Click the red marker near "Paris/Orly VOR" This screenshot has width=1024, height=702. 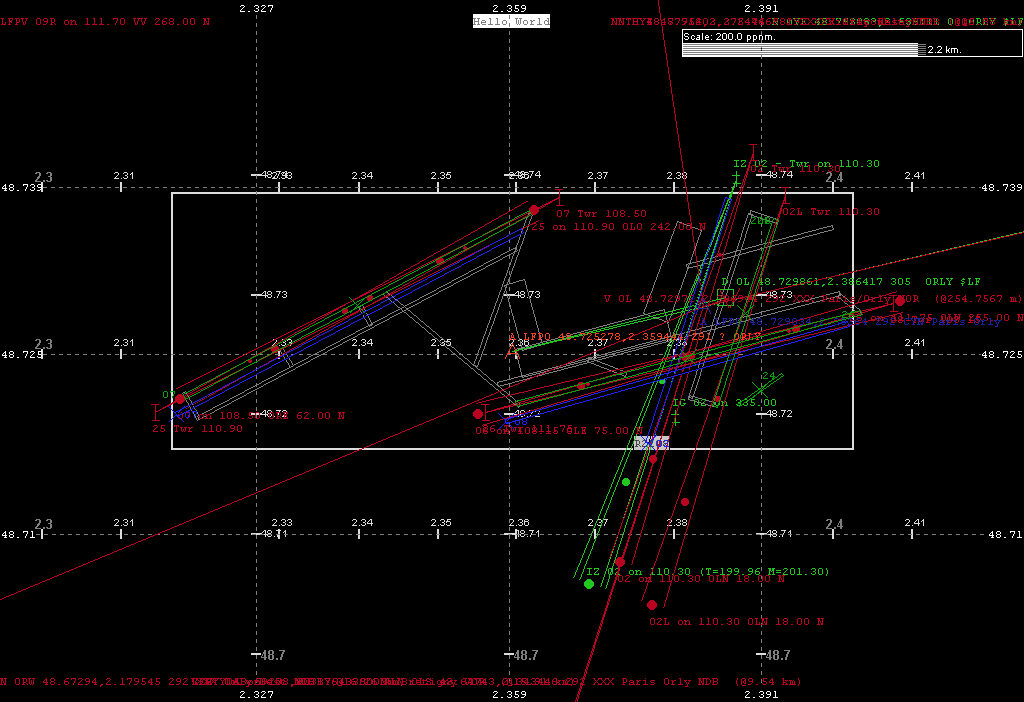click(900, 300)
